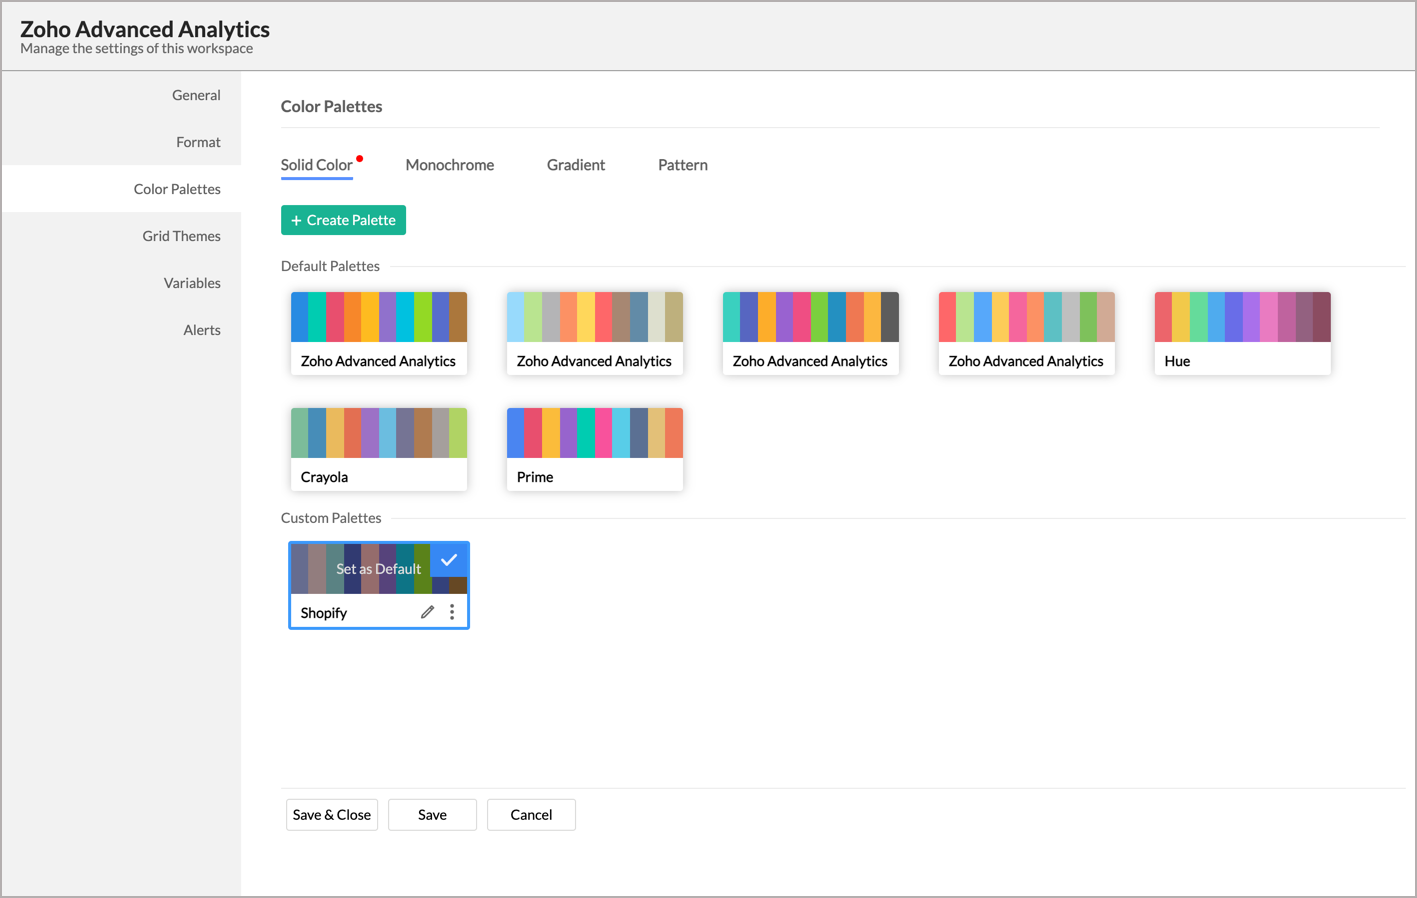This screenshot has height=898, width=1417.
Task: Go to Format in the sidebar
Action: pyautogui.click(x=198, y=142)
